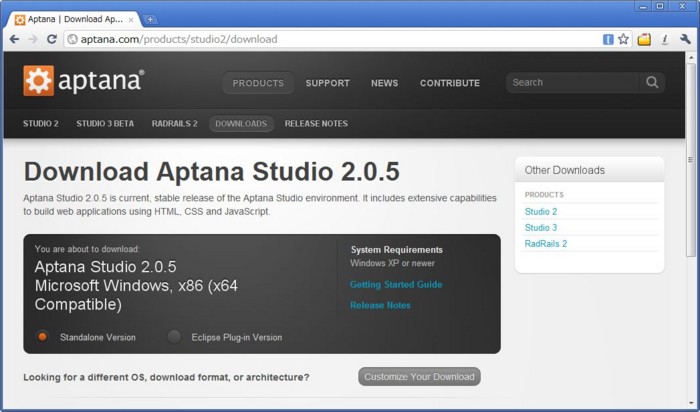
Task: Bookmark this page with the star icon
Action: tap(623, 39)
